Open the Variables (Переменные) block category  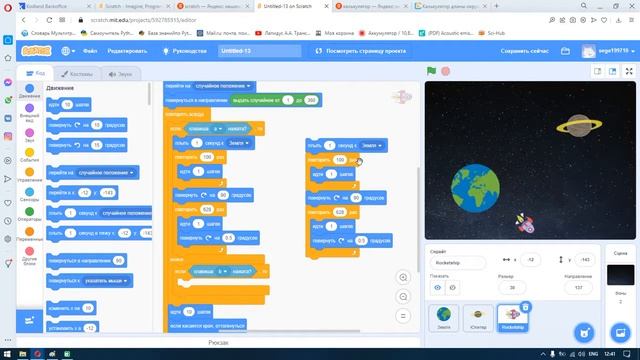pos(29,234)
